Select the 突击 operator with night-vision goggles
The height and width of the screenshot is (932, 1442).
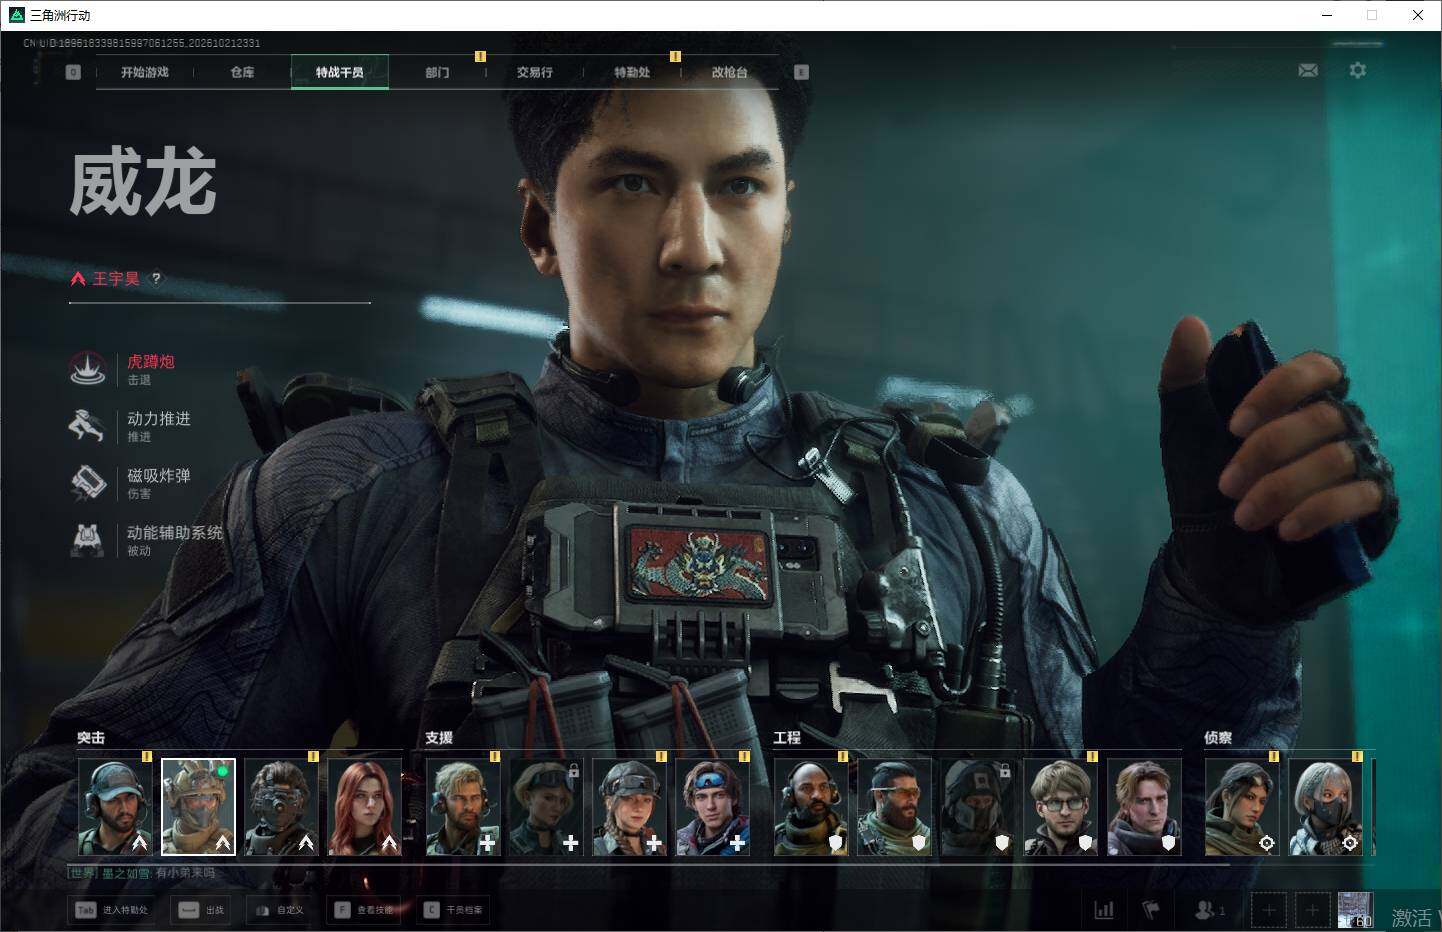click(x=281, y=807)
